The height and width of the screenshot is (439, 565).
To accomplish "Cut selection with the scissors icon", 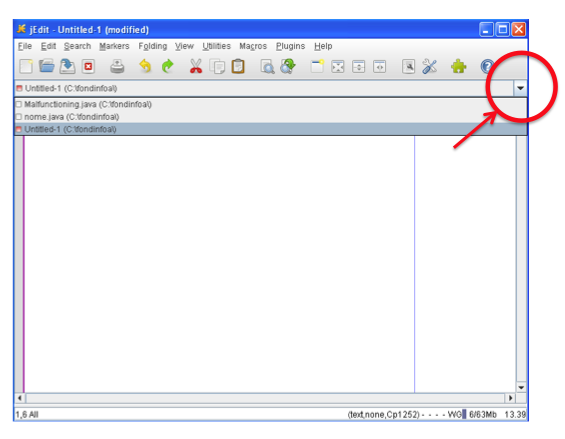I will pyautogui.click(x=196, y=67).
